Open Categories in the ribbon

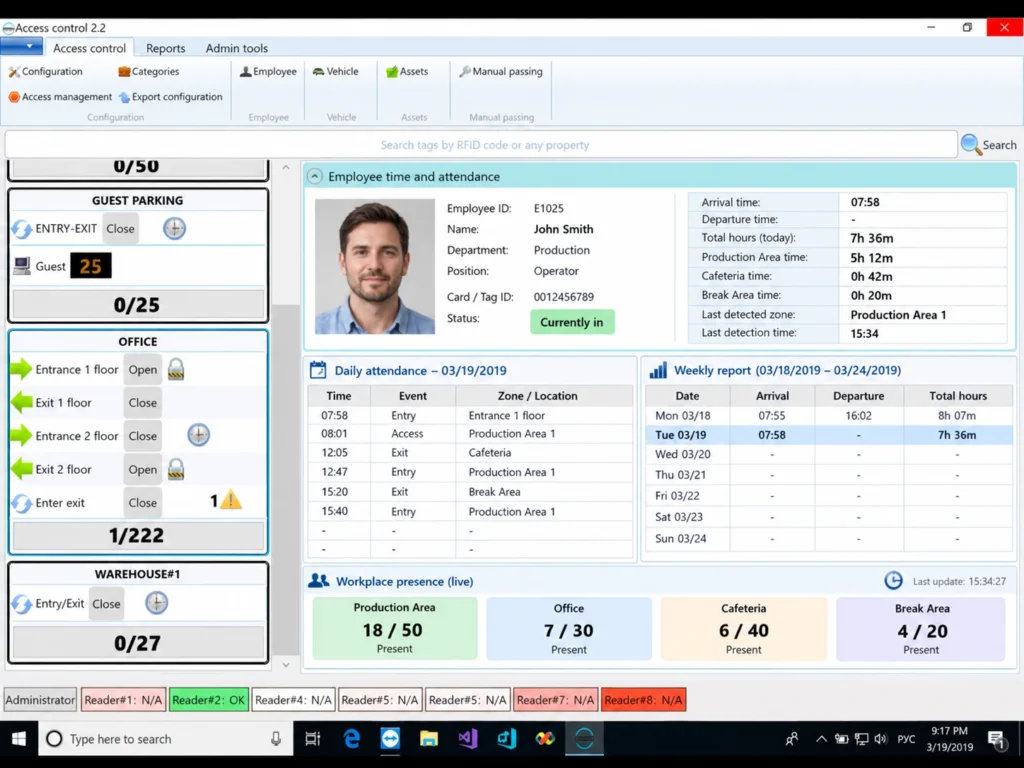[x=149, y=71]
